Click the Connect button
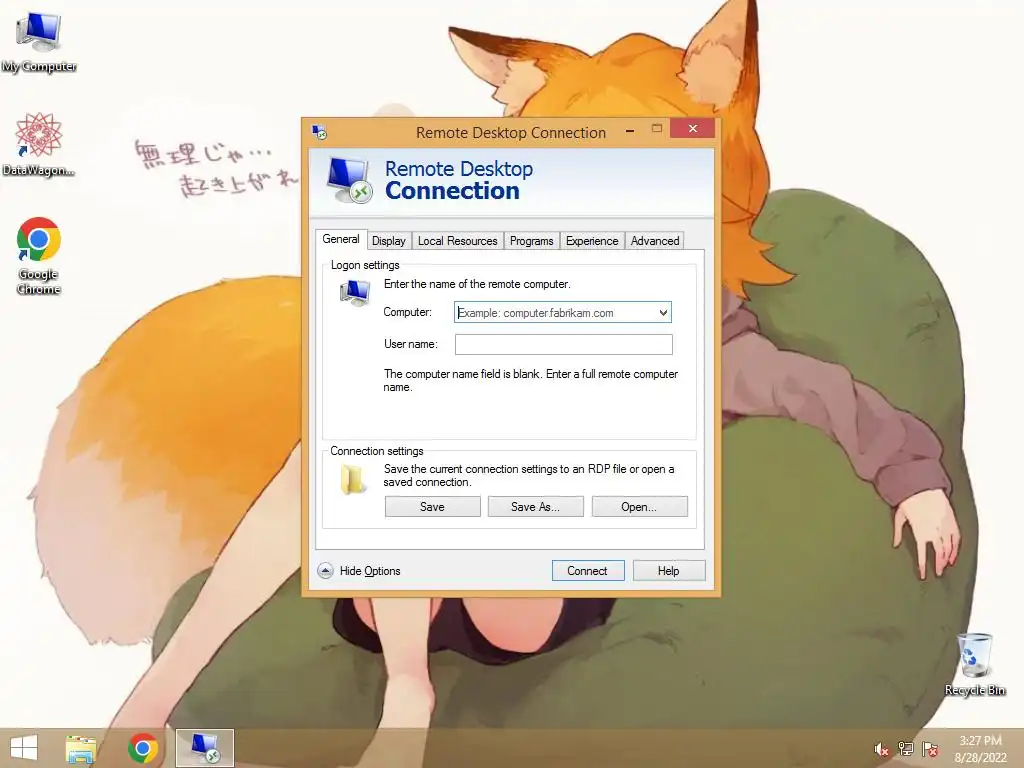 pyautogui.click(x=588, y=571)
